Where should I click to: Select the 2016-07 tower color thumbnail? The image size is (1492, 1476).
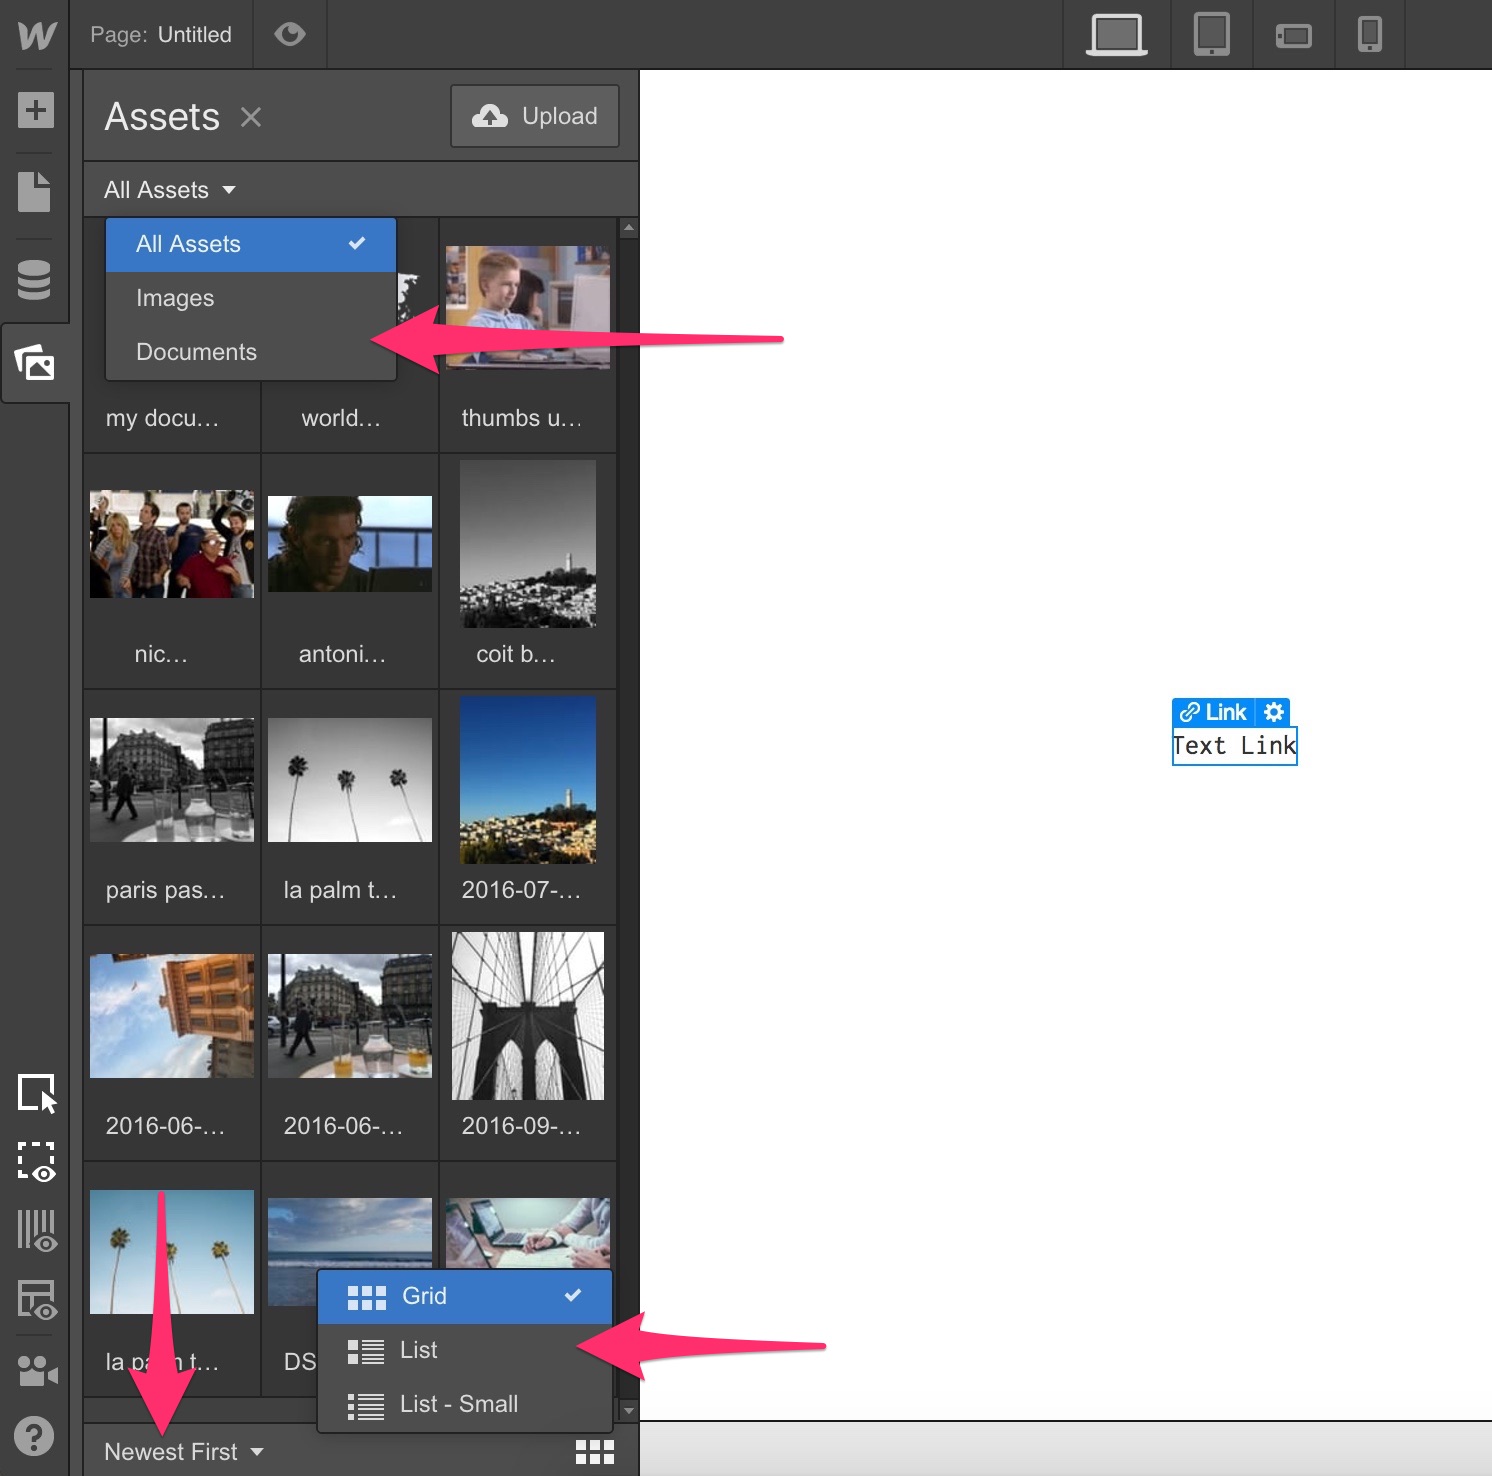[528, 780]
